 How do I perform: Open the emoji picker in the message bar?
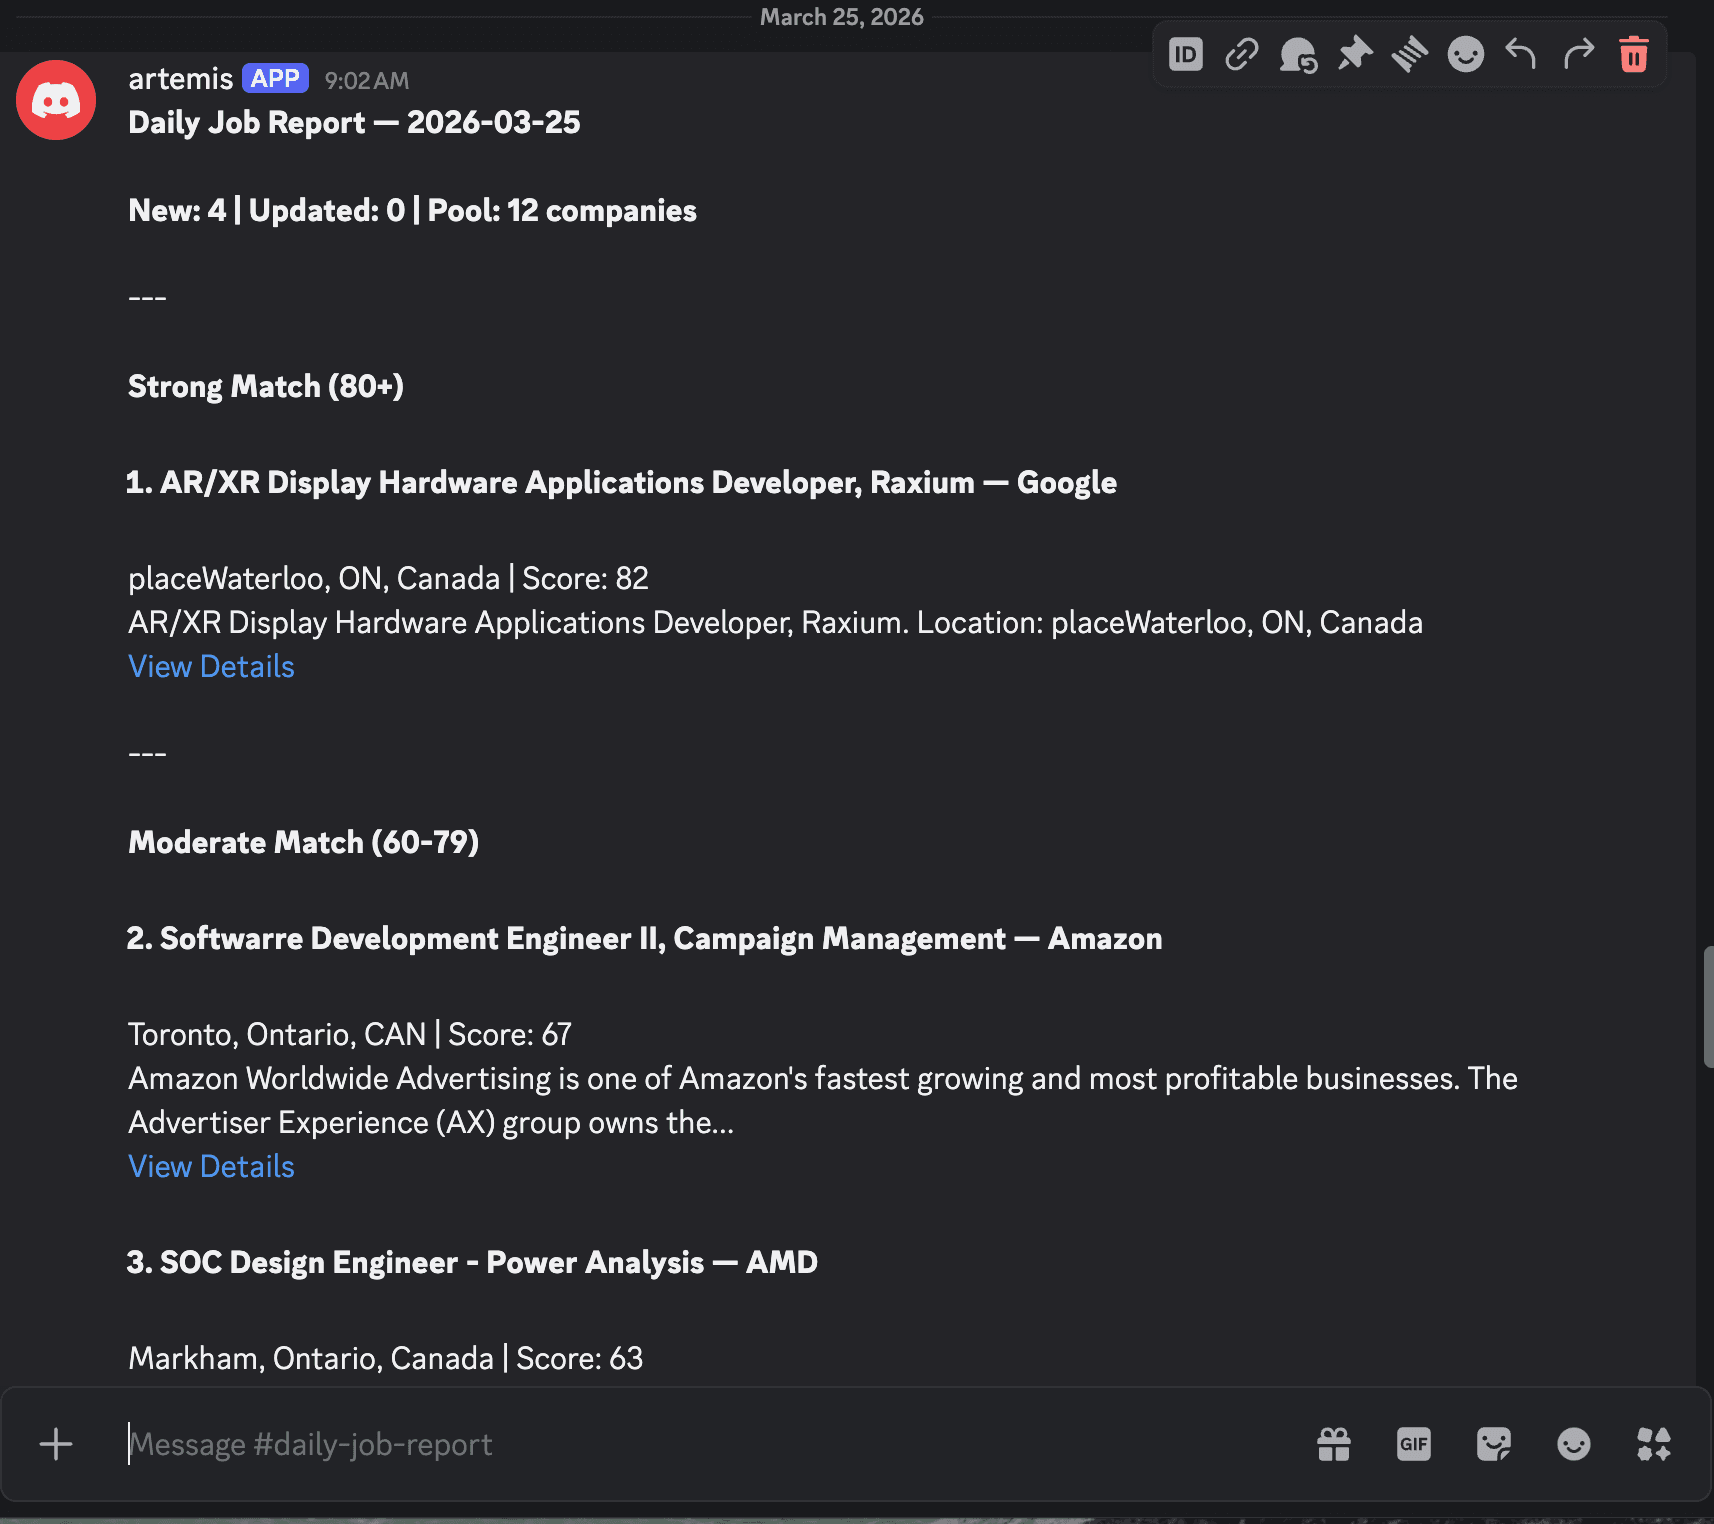click(x=1574, y=1444)
